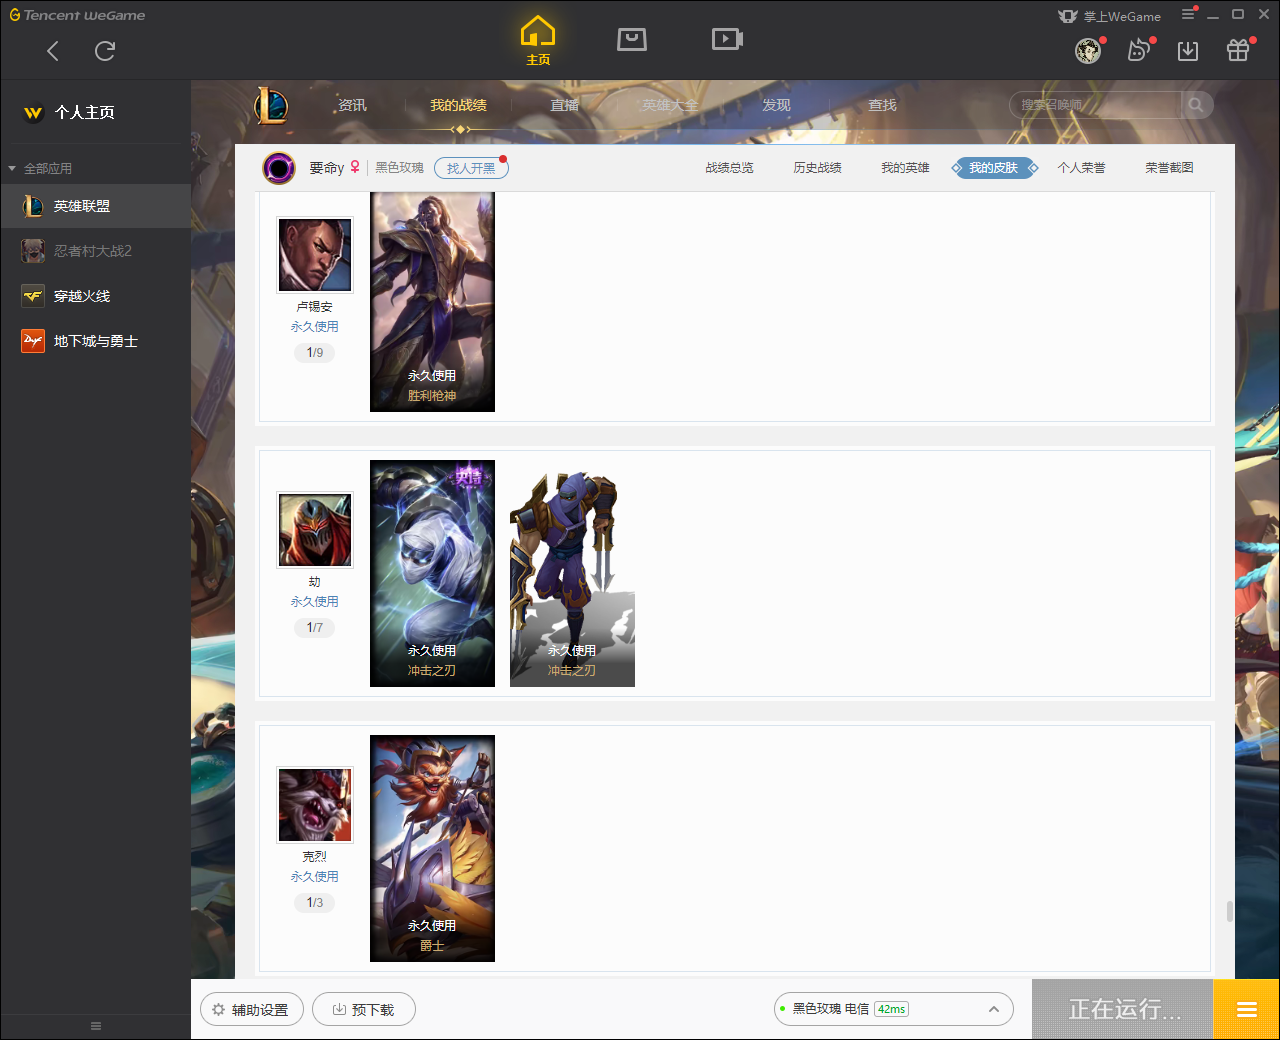Click the 爵士 skin card
The width and height of the screenshot is (1280, 1040).
(x=432, y=848)
